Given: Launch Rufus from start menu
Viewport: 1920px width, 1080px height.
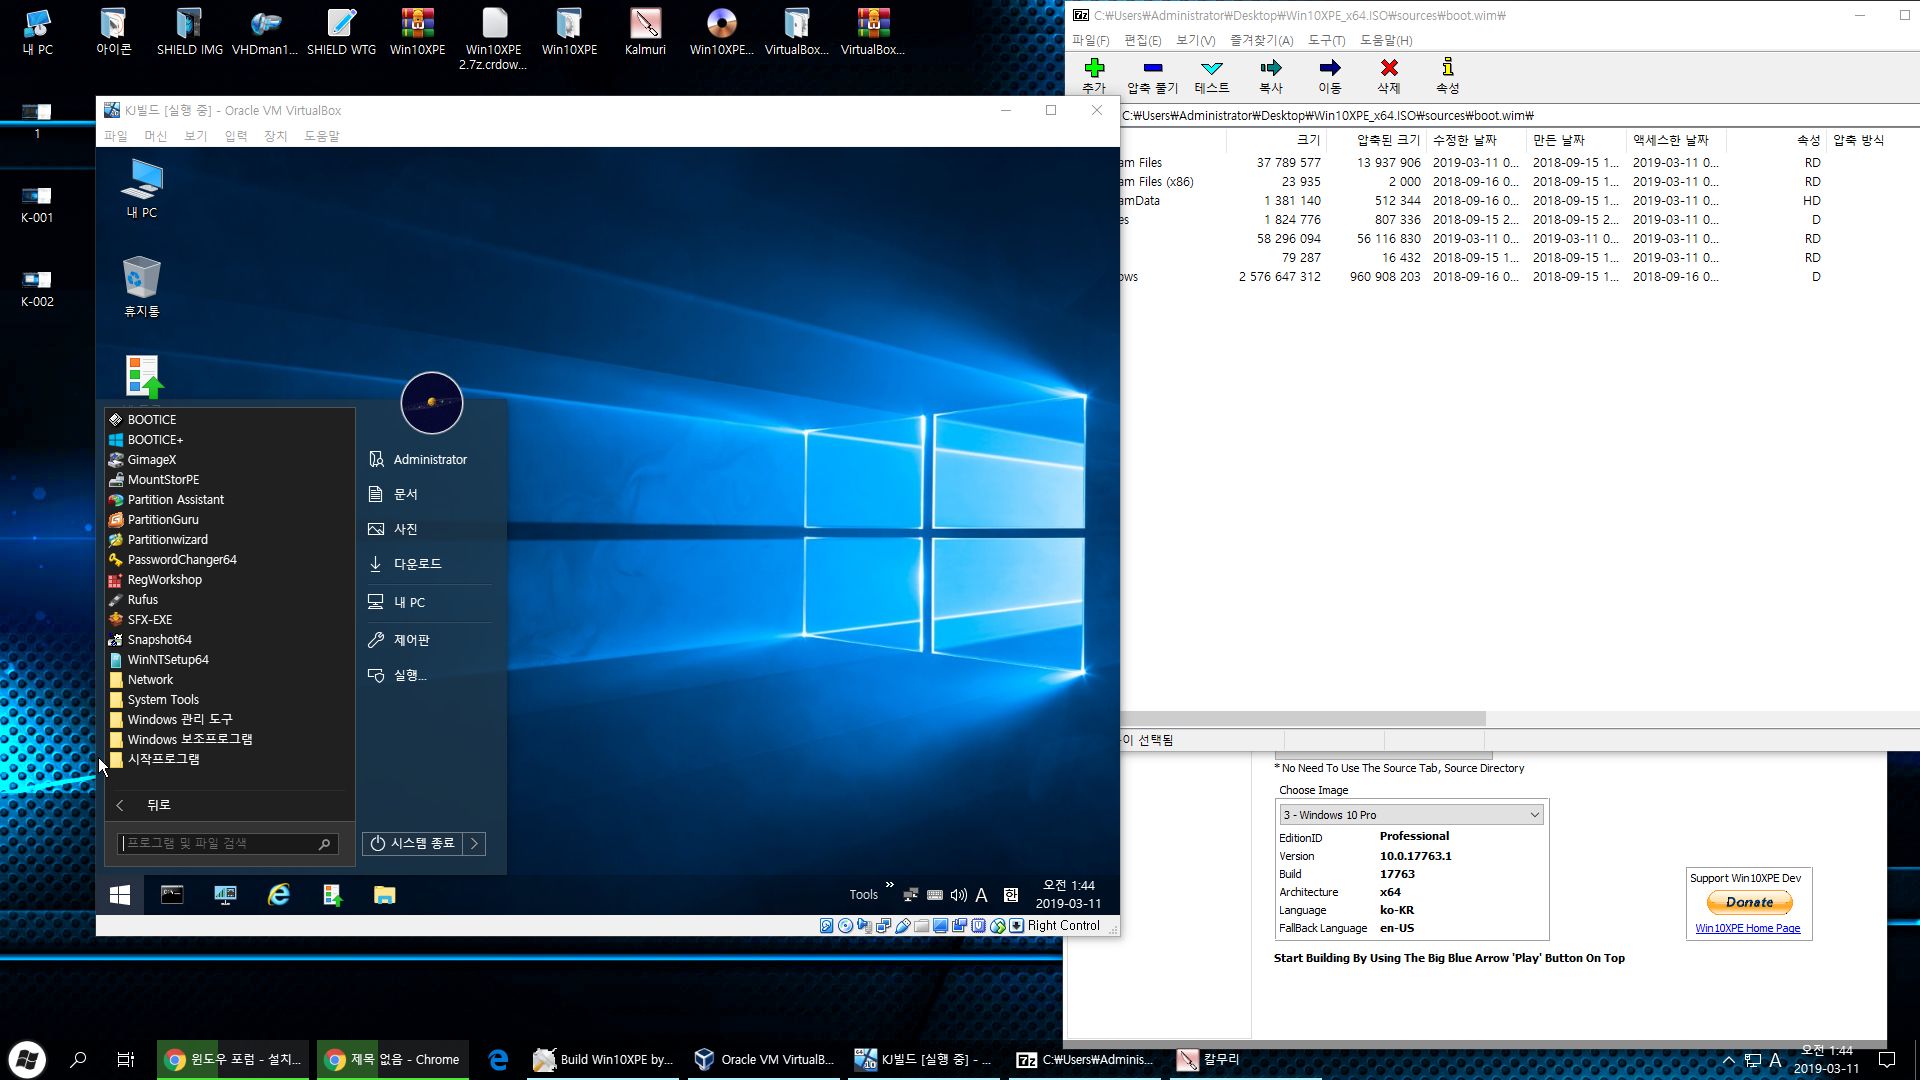Looking at the screenshot, I should (x=142, y=599).
